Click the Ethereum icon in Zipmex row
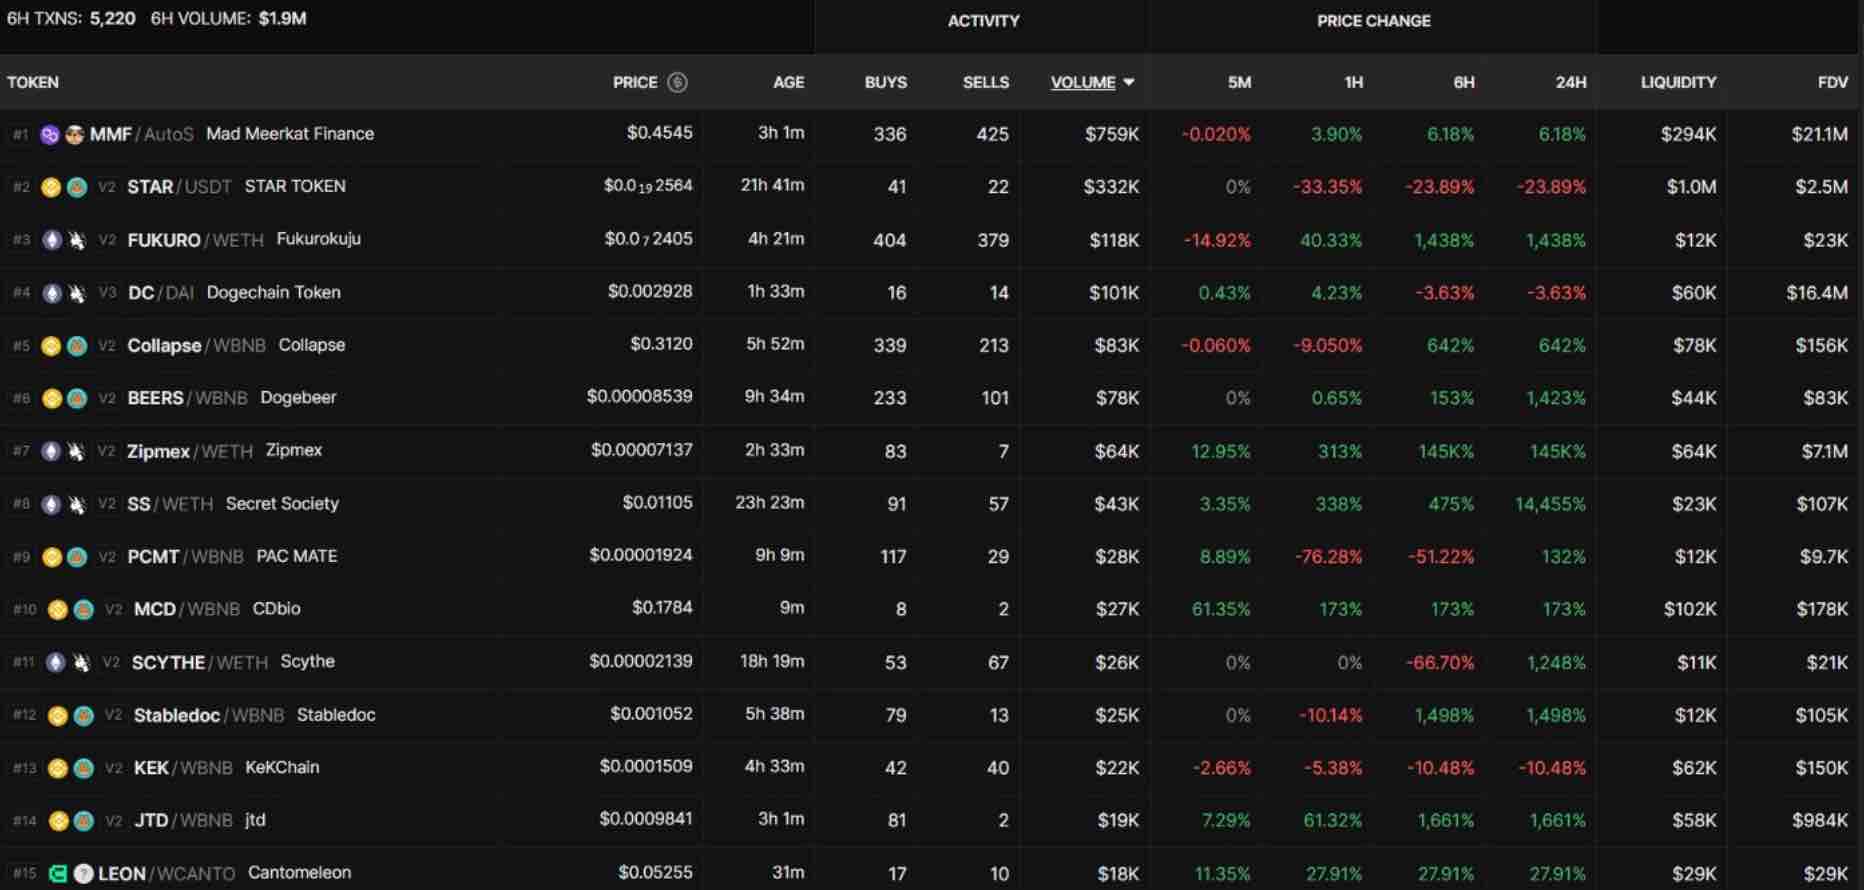Viewport: 1864px width, 890px height. tap(51, 451)
